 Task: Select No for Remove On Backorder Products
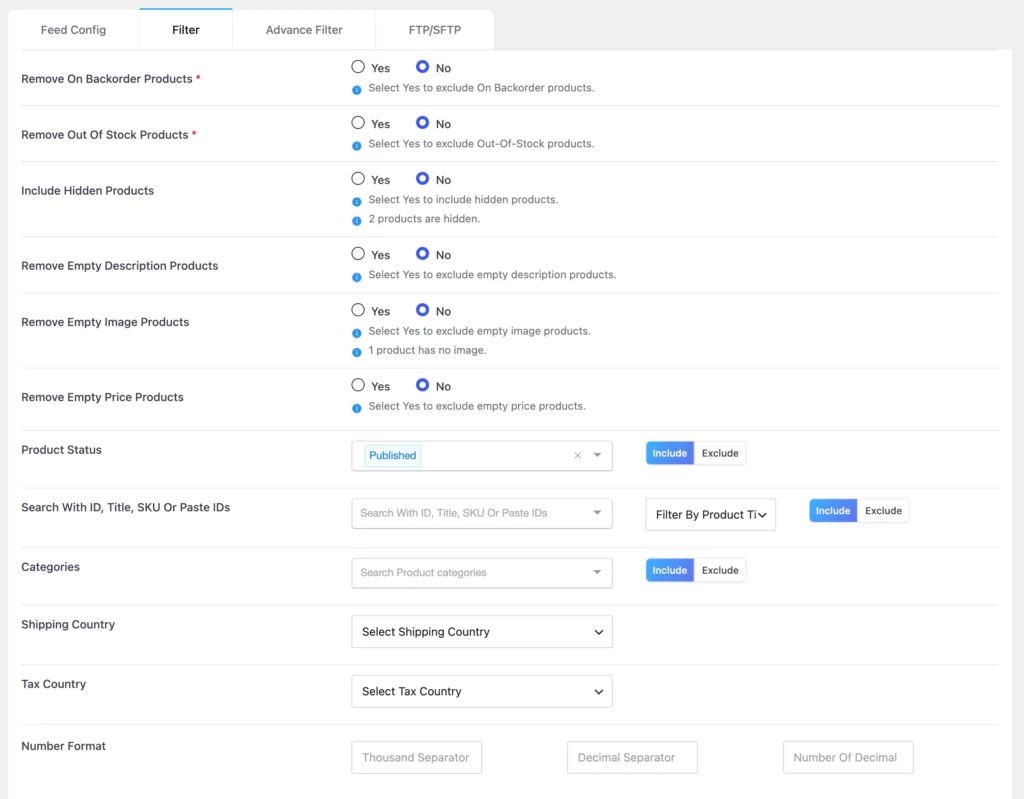pos(423,67)
